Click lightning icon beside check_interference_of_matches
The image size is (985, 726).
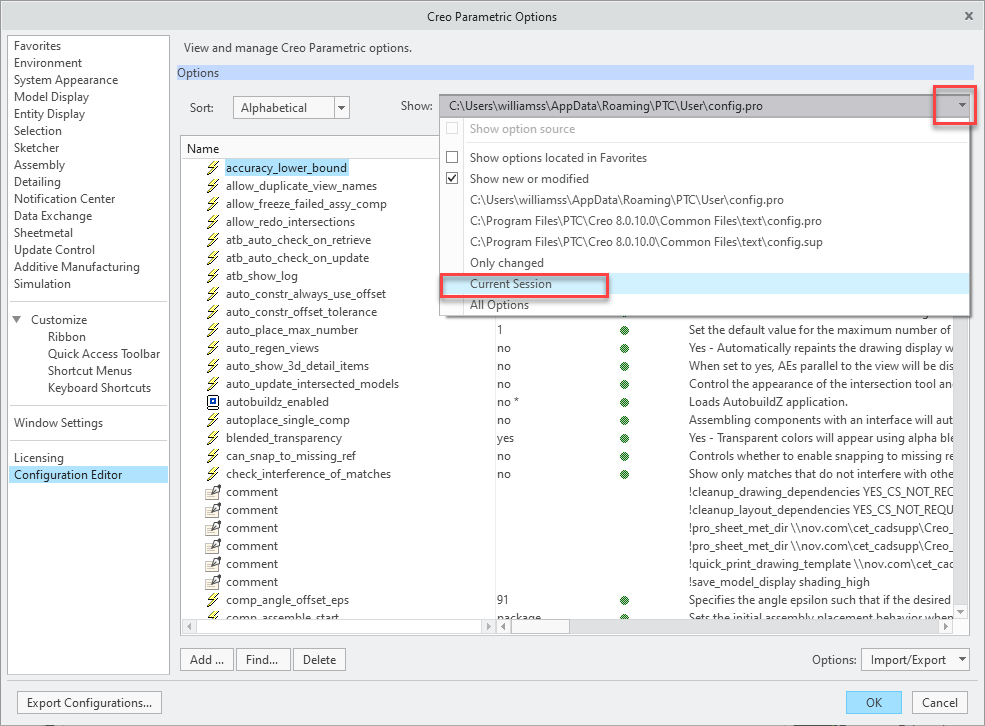pyautogui.click(x=212, y=474)
